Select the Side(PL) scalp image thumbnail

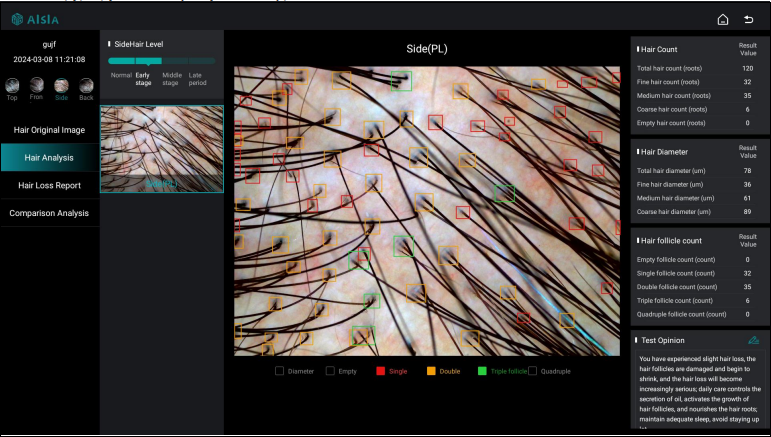click(x=161, y=149)
